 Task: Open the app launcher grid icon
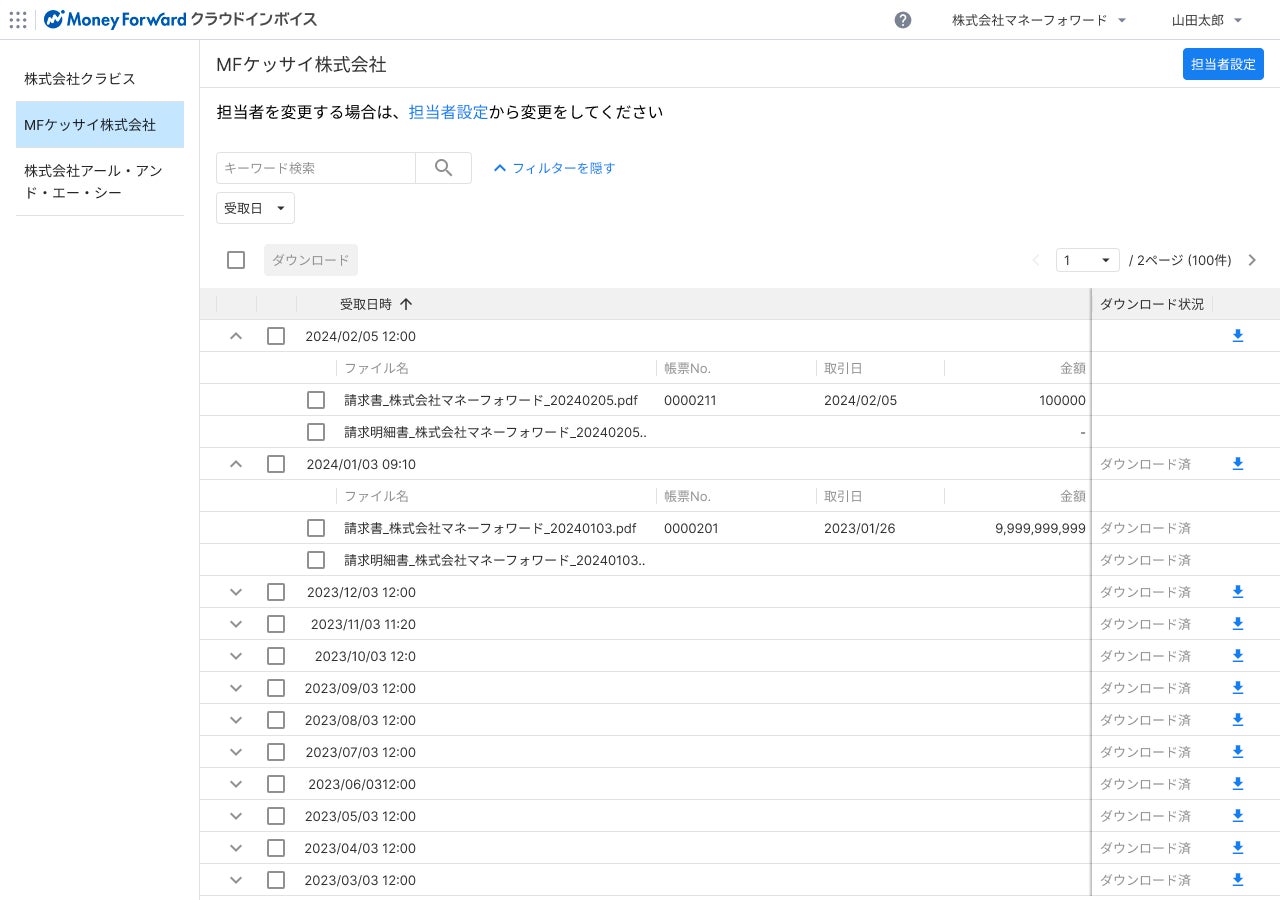pos(18,20)
